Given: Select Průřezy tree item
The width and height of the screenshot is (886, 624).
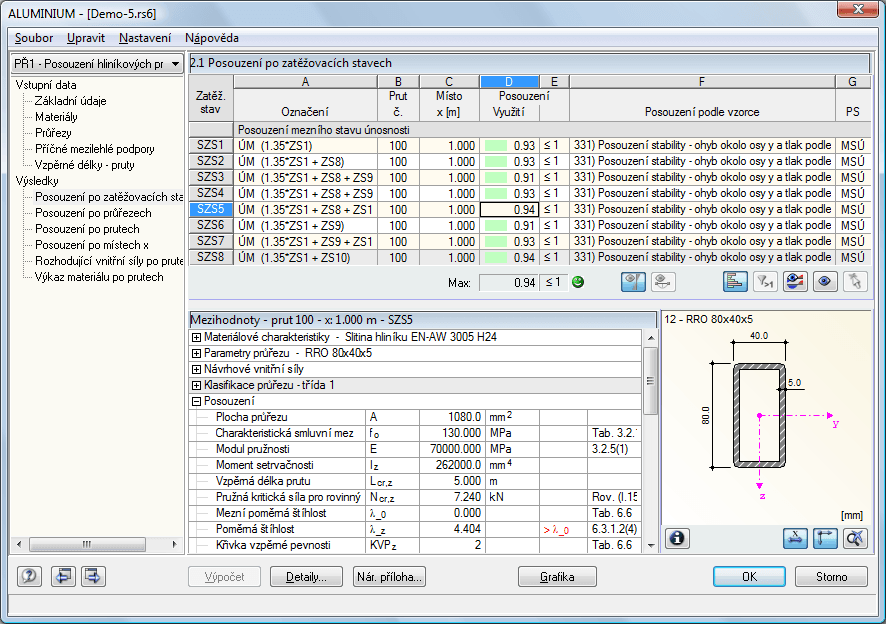Looking at the screenshot, I should pyautogui.click(x=53, y=133).
